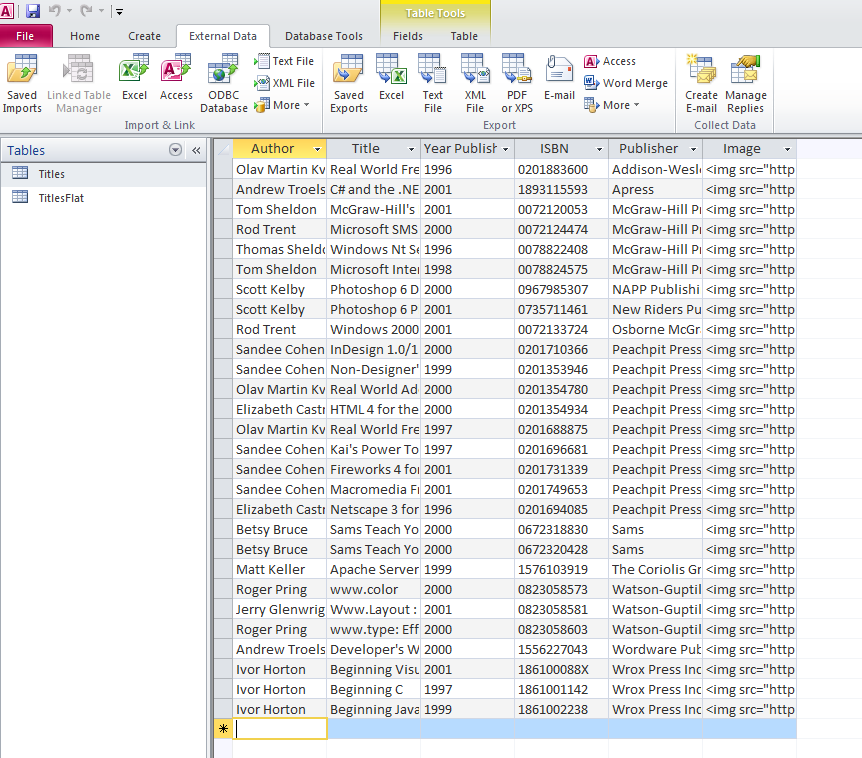Expand Export More dropdown

click(x=612, y=105)
